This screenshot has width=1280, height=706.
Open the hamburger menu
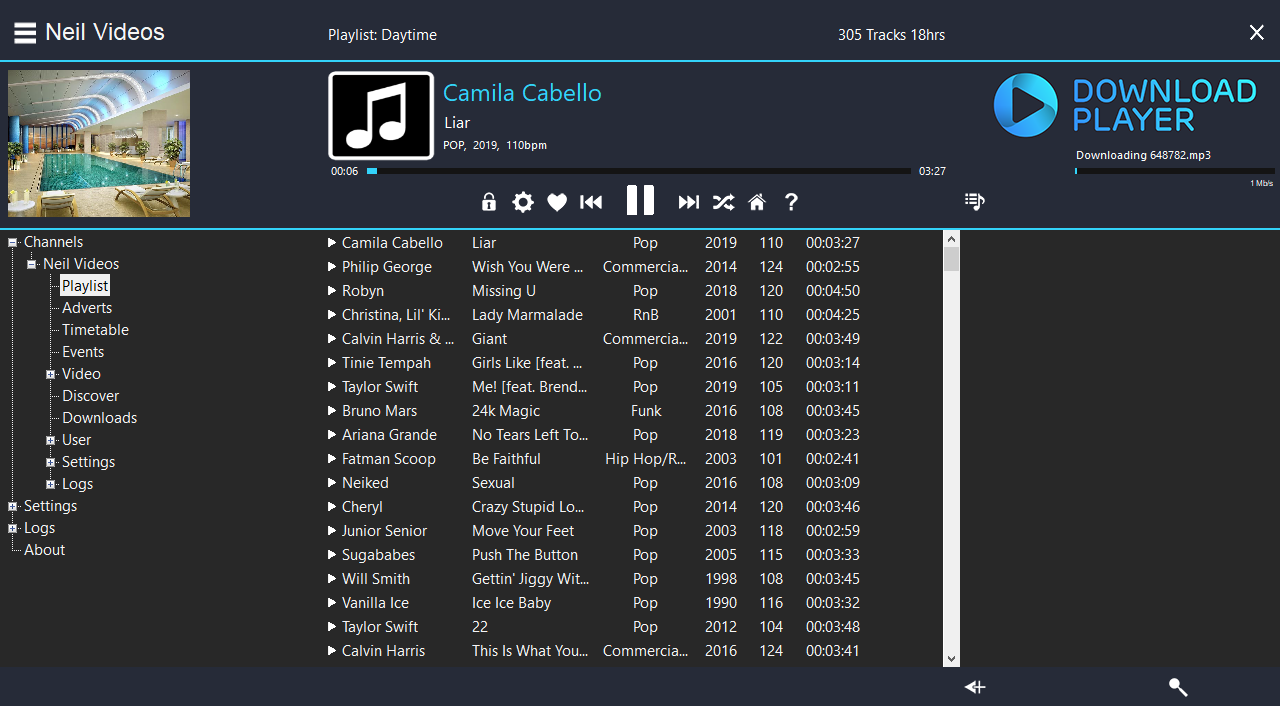pos(25,33)
